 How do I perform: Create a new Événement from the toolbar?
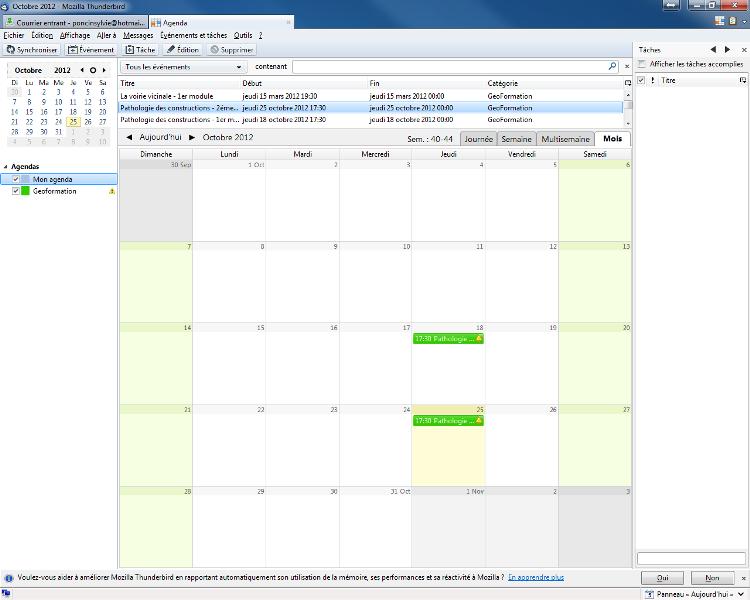pos(91,50)
